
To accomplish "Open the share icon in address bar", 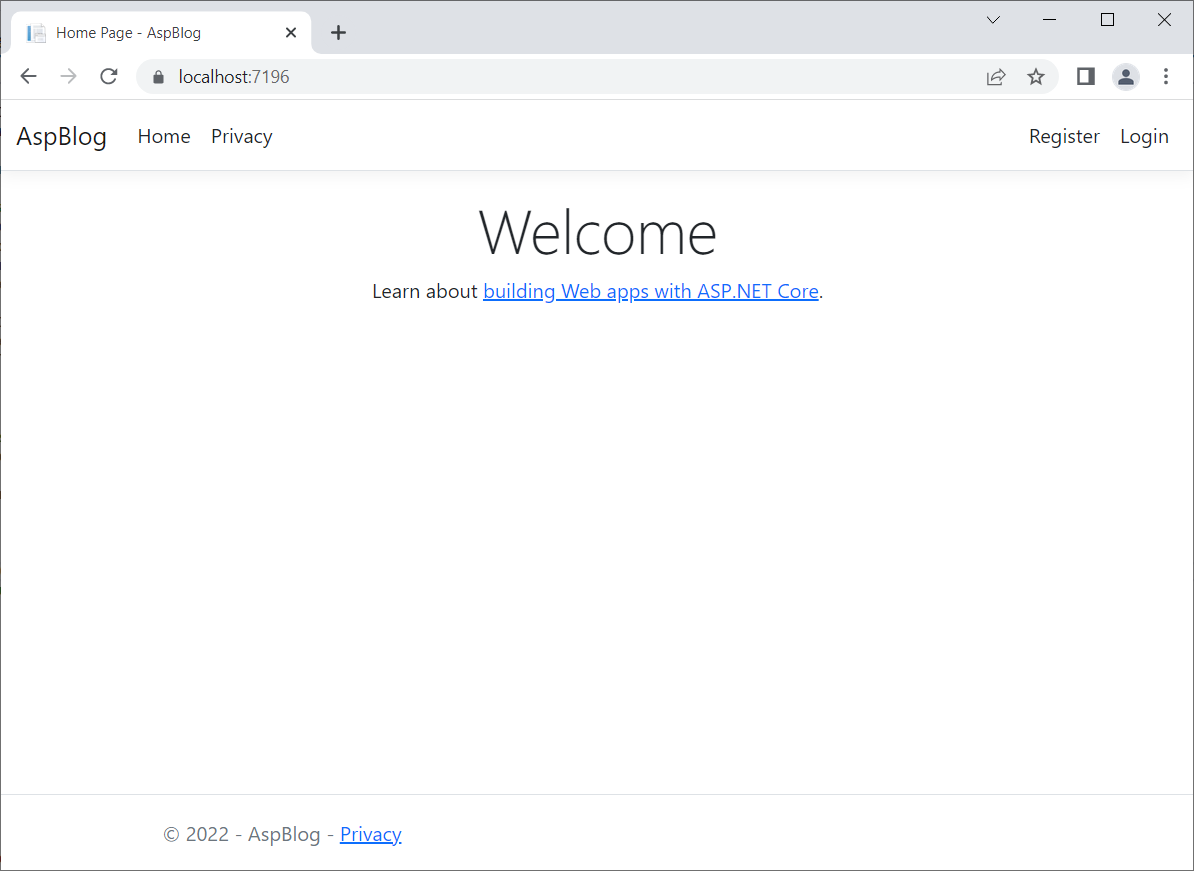I will coord(996,76).
